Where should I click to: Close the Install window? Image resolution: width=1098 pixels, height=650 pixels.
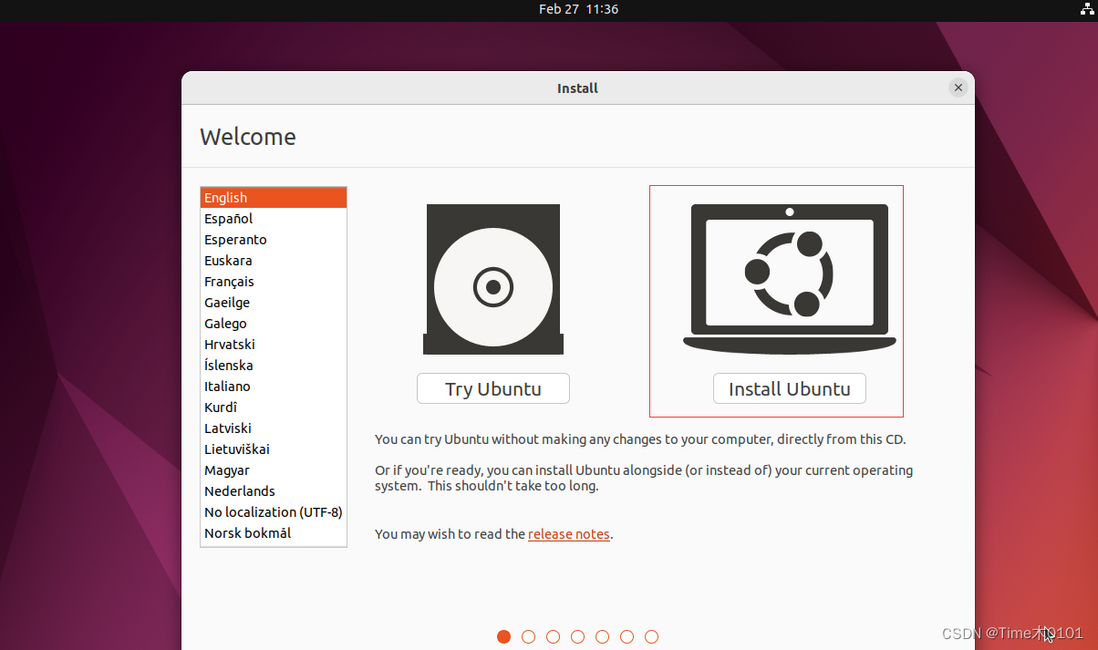tap(958, 88)
